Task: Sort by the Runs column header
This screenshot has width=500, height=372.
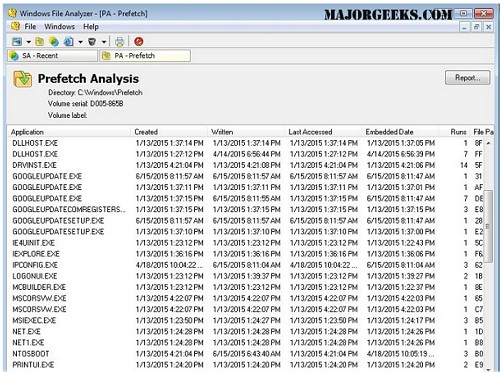Action: coord(454,132)
